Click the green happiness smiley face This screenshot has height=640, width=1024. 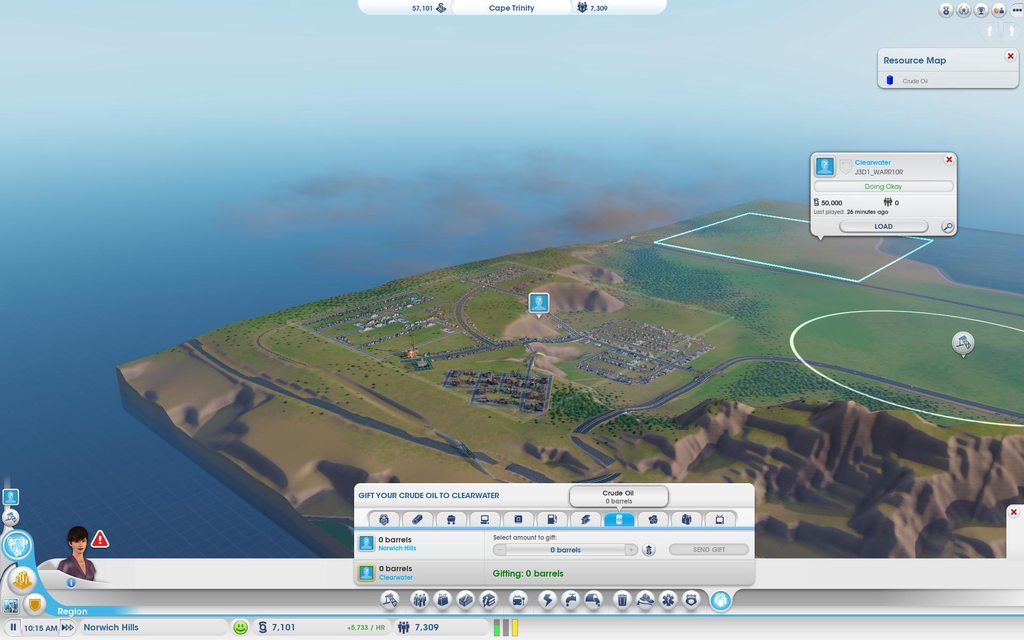click(x=240, y=628)
